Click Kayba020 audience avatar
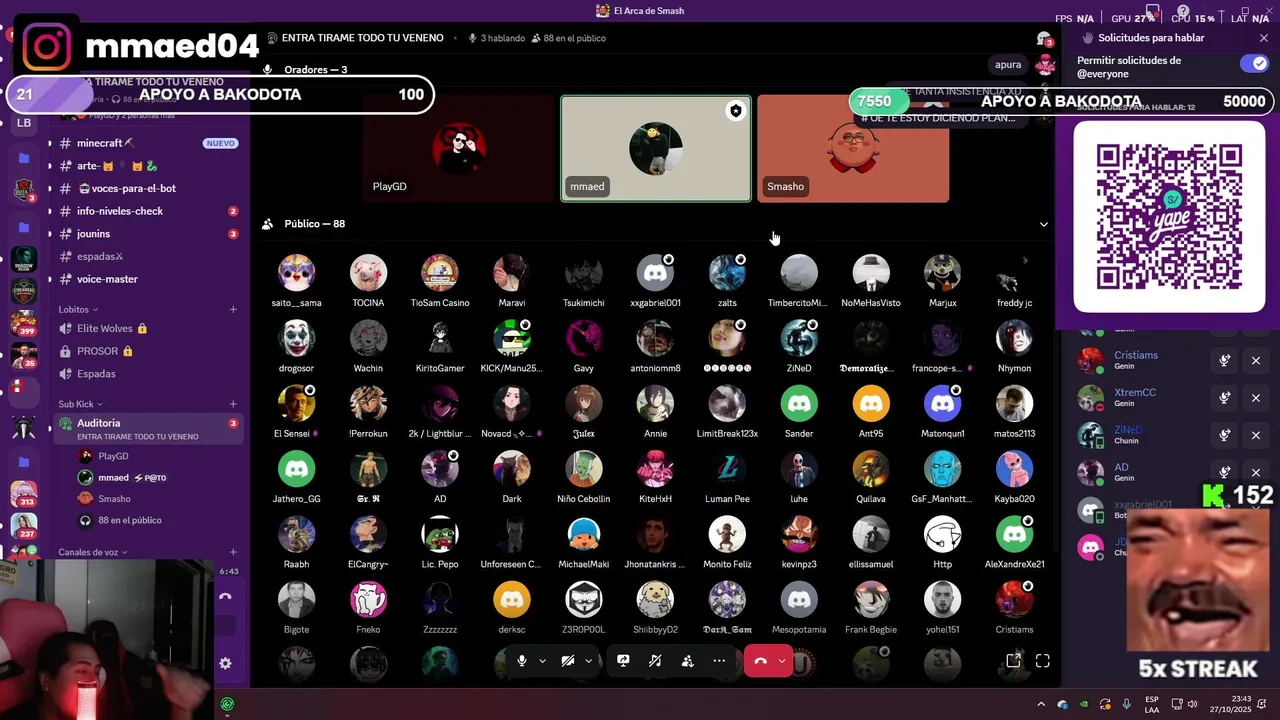Image resolution: width=1280 pixels, height=720 pixels. coord(1014,469)
